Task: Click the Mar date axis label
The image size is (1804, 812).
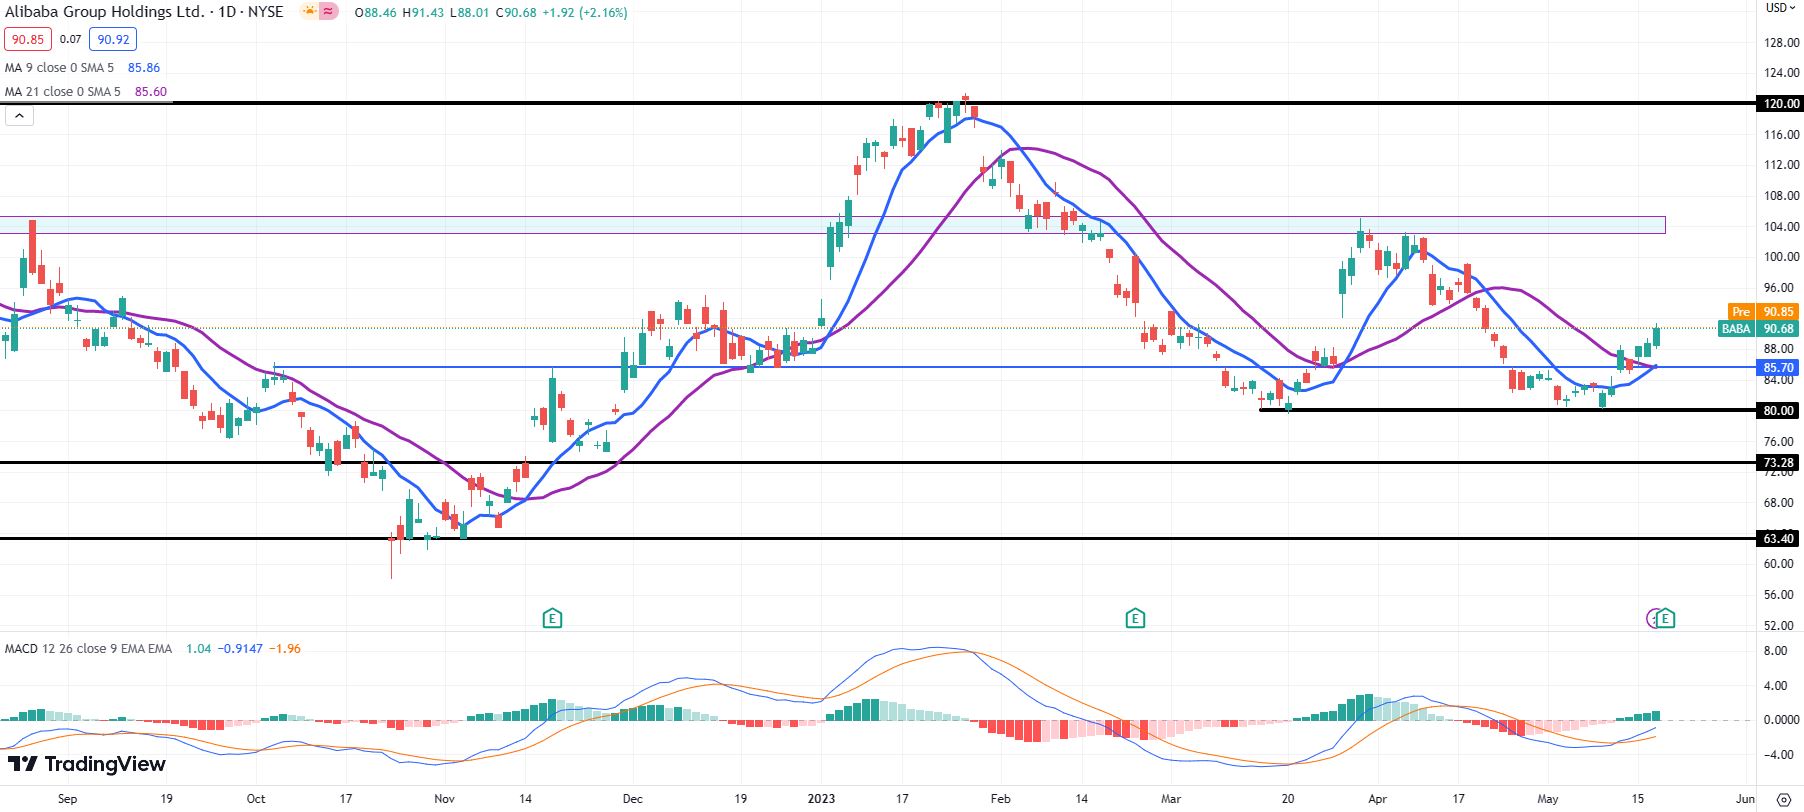Action: click(x=1171, y=799)
